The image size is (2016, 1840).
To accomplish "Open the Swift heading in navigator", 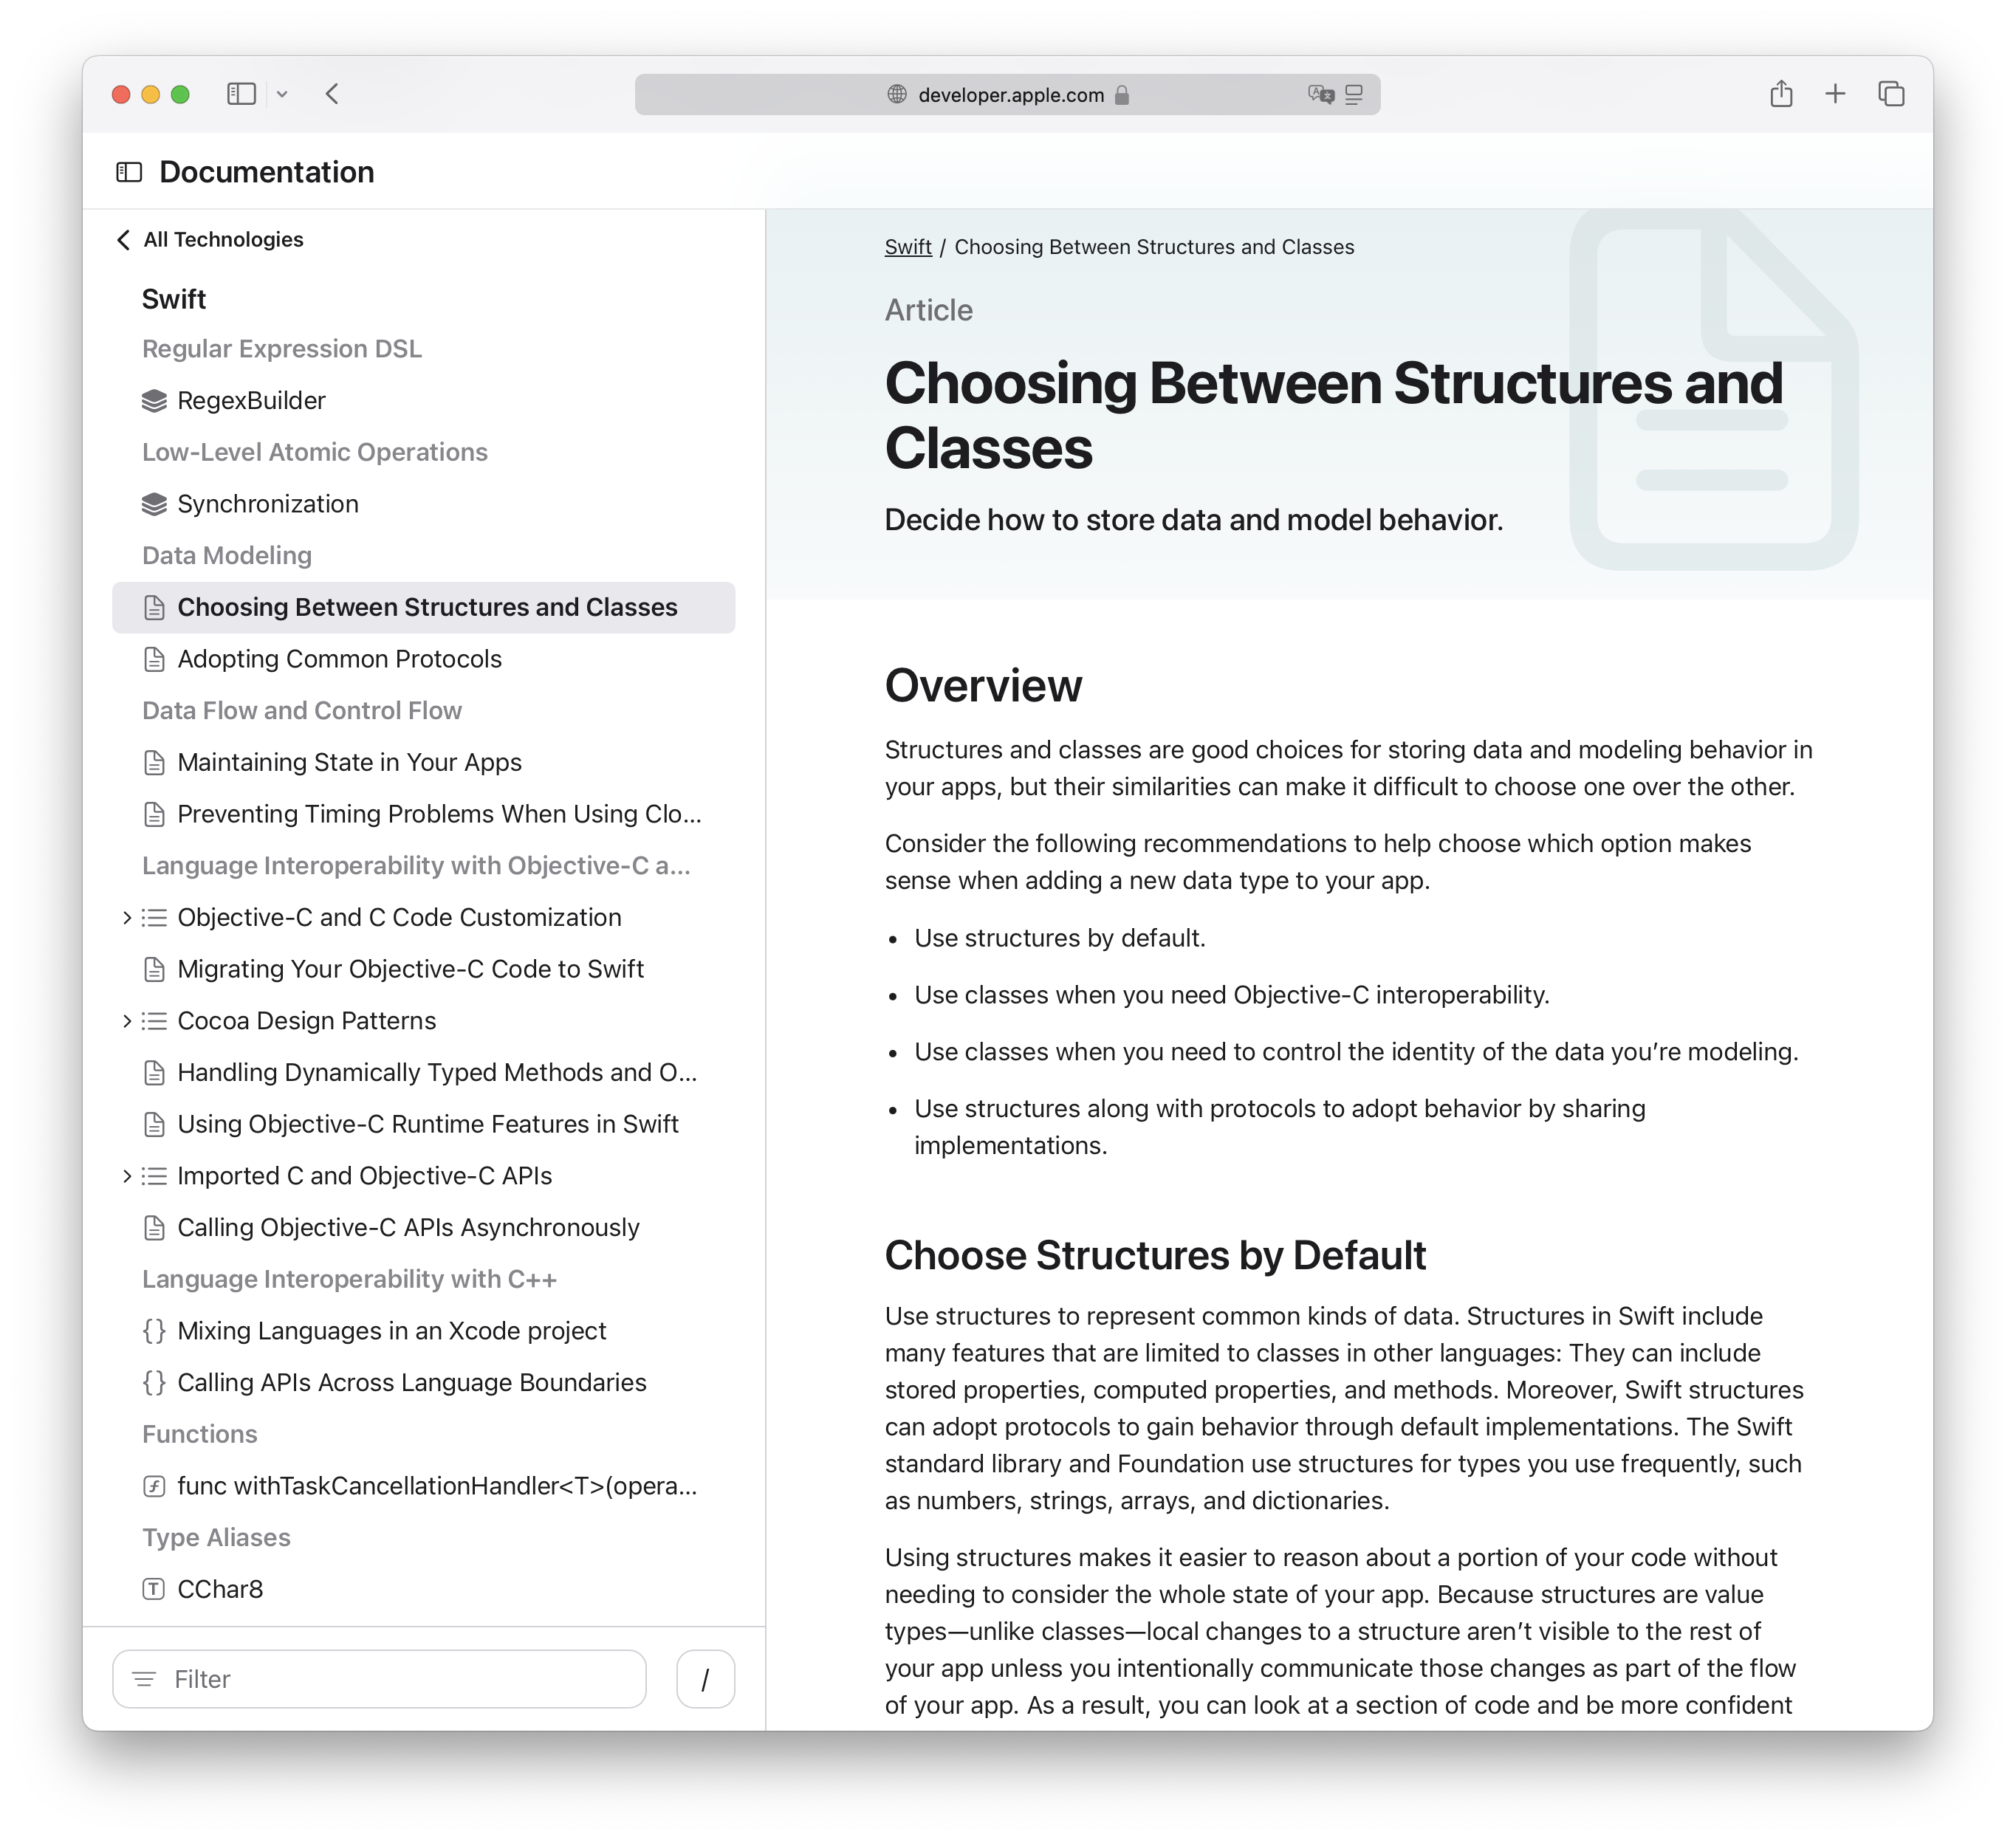I will pyautogui.click(x=174, y=299).
